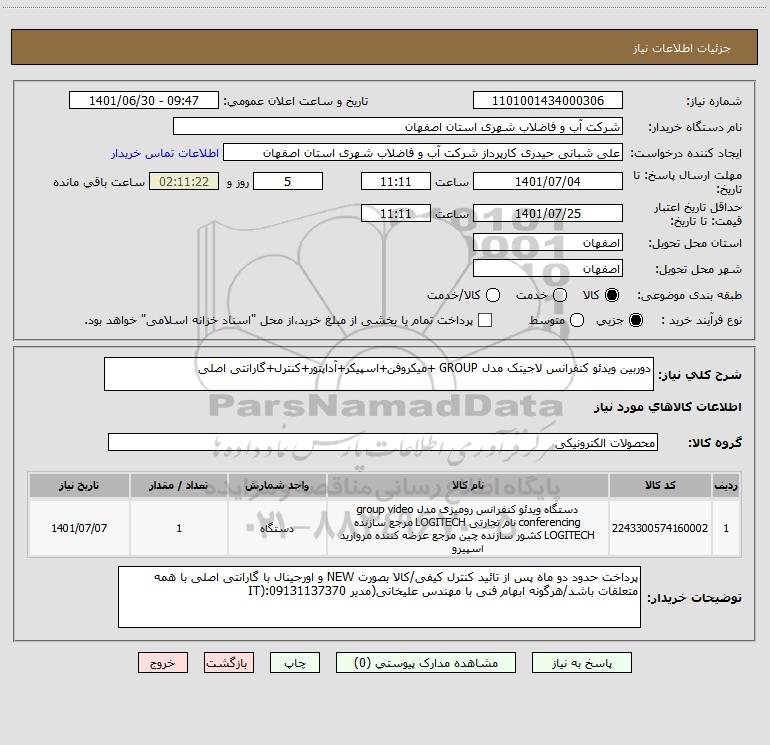Click the response deadline time field 11:11
The width and height of the screenshot is (770, 745).
396,181
